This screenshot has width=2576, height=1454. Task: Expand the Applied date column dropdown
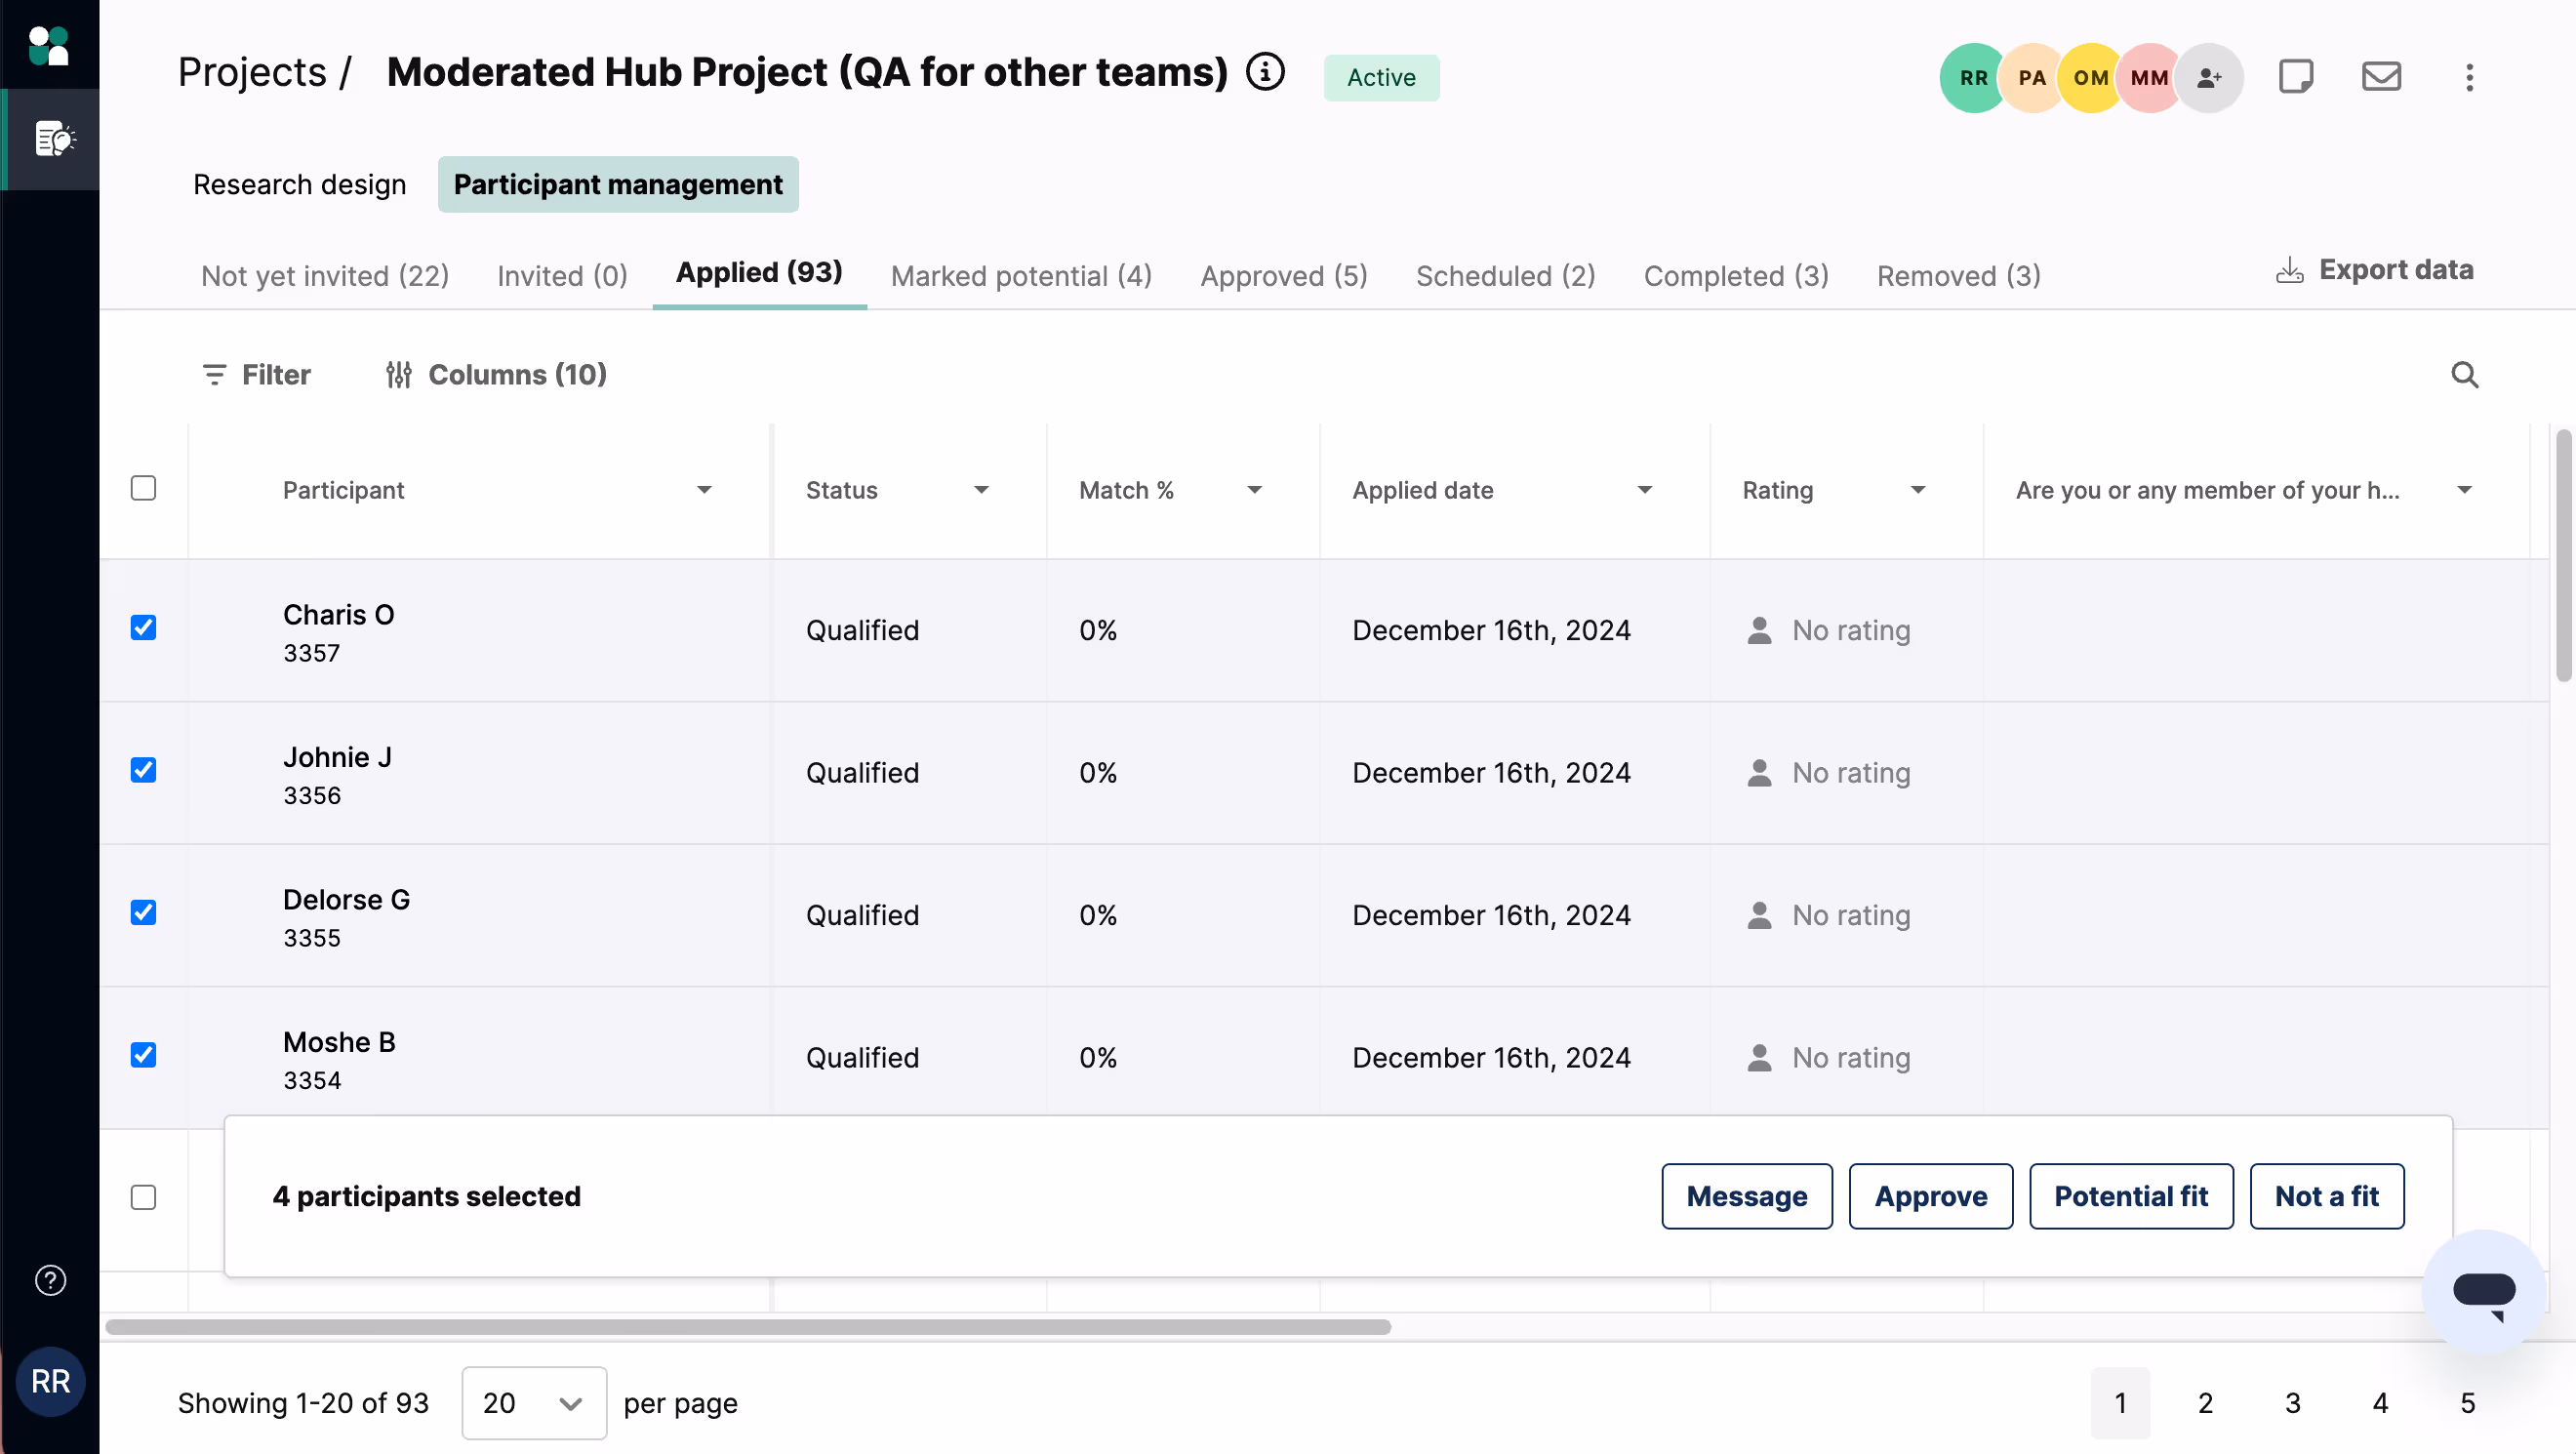pyautogui.click(x=1644, y=490)
